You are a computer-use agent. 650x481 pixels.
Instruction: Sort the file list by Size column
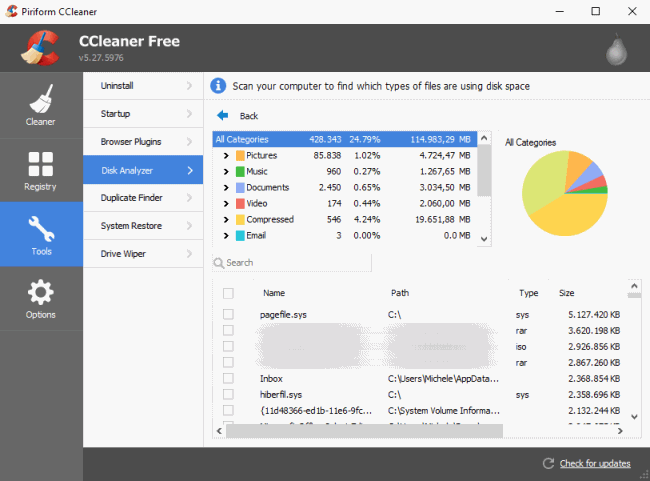pyautogui.click(x=567, y=293)
